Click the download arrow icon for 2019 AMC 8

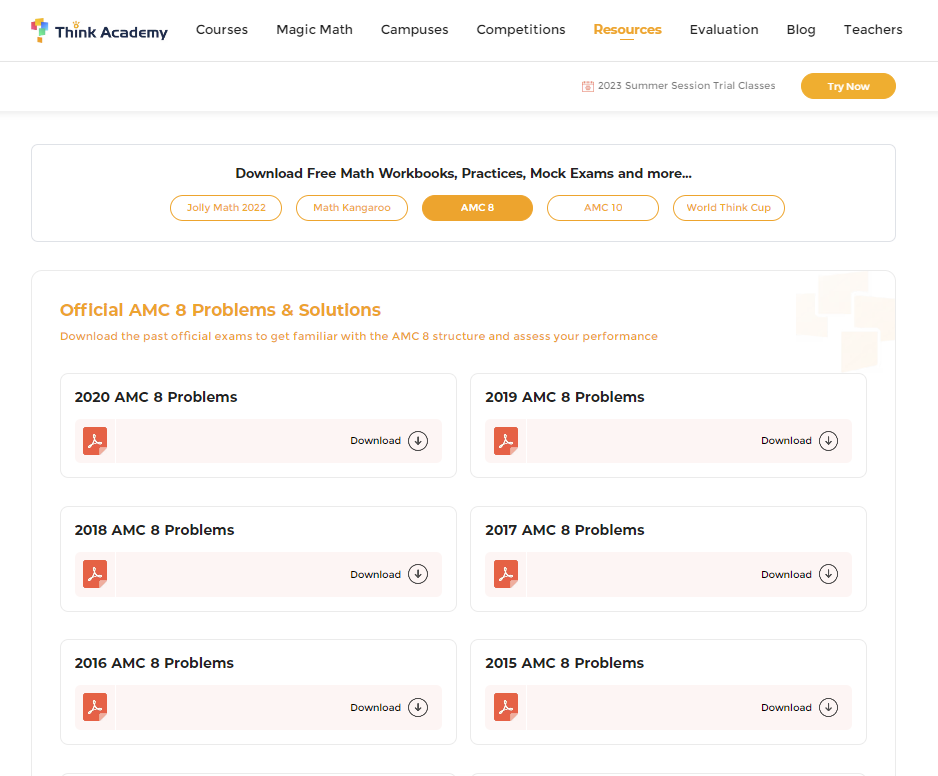pyautogui.click(x=829, y=441)
